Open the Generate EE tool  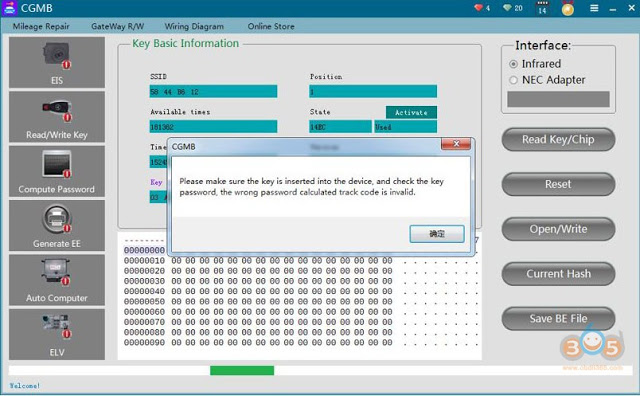click(57, 225)
